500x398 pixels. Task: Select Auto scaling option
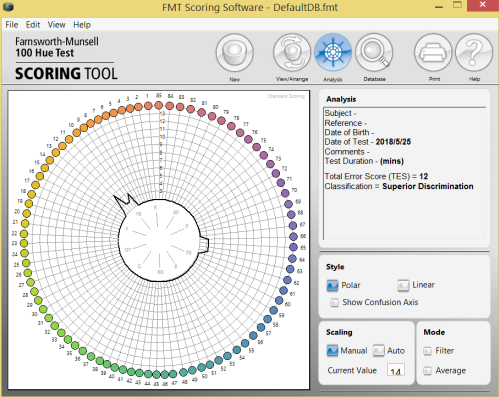[x=378, y=351]
